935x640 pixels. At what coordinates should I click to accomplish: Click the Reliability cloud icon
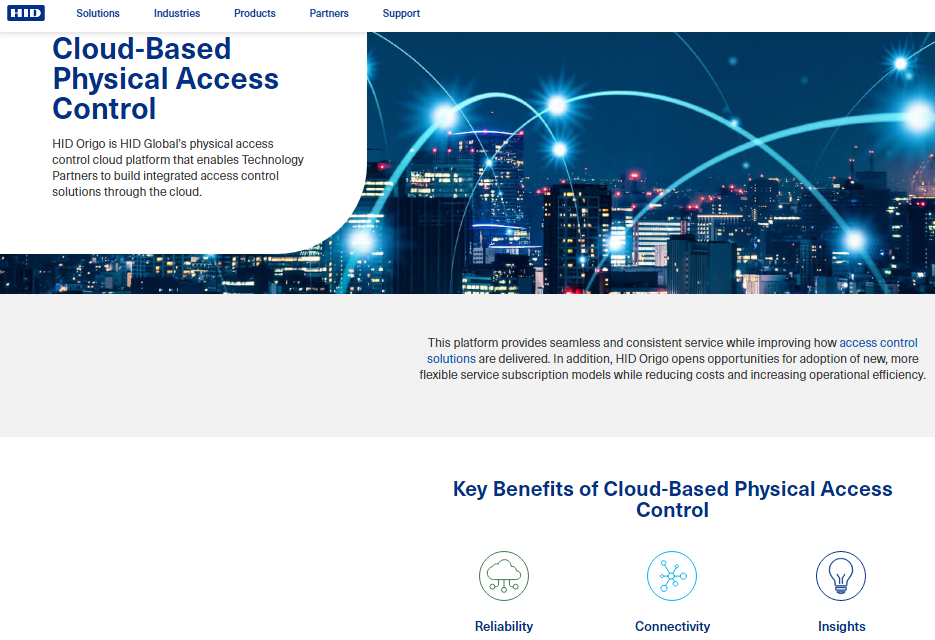click(x=504, y=576)
